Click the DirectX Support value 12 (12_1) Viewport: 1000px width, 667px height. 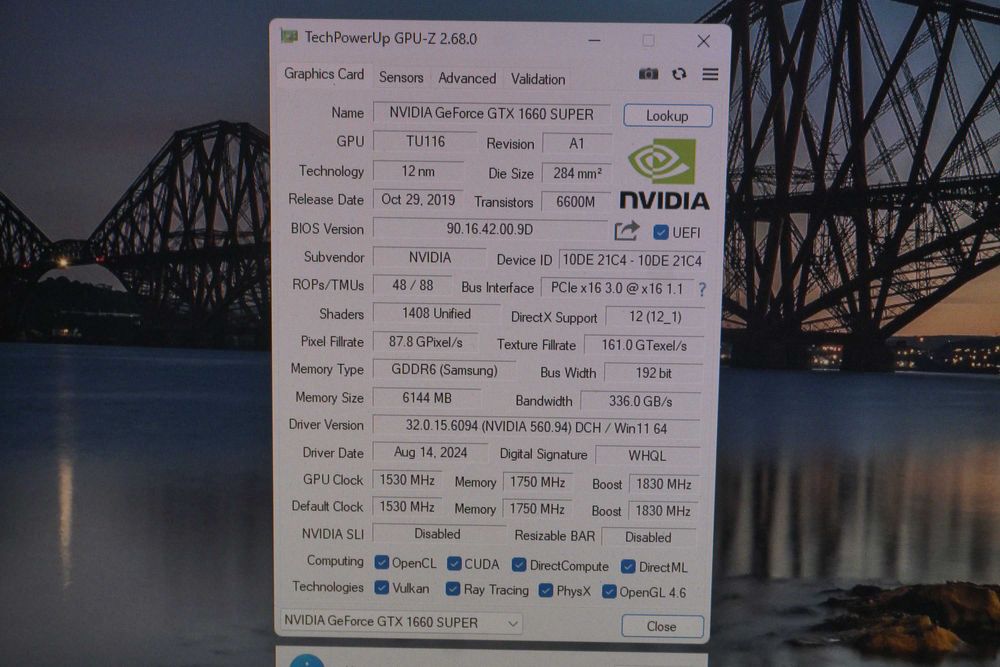(x=655, y=317)
